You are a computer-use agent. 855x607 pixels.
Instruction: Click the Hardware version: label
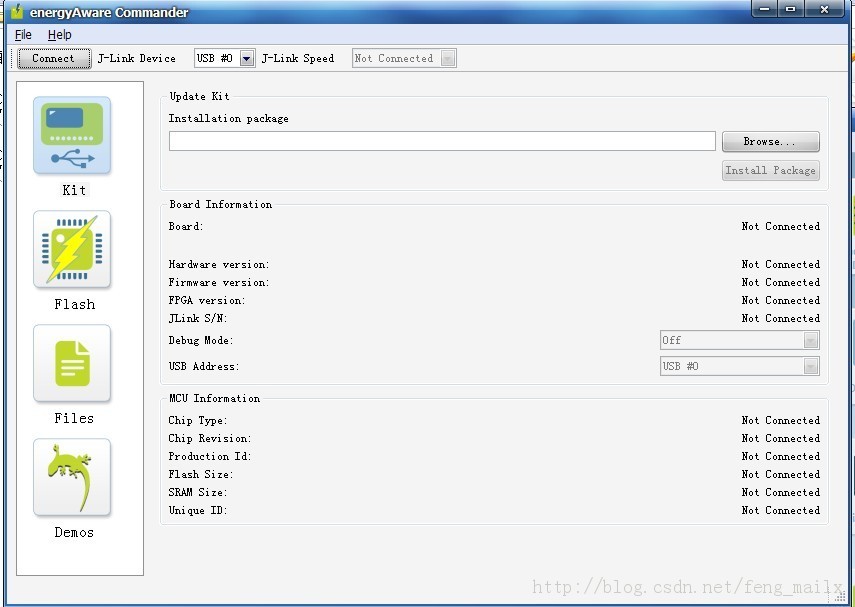219,265
